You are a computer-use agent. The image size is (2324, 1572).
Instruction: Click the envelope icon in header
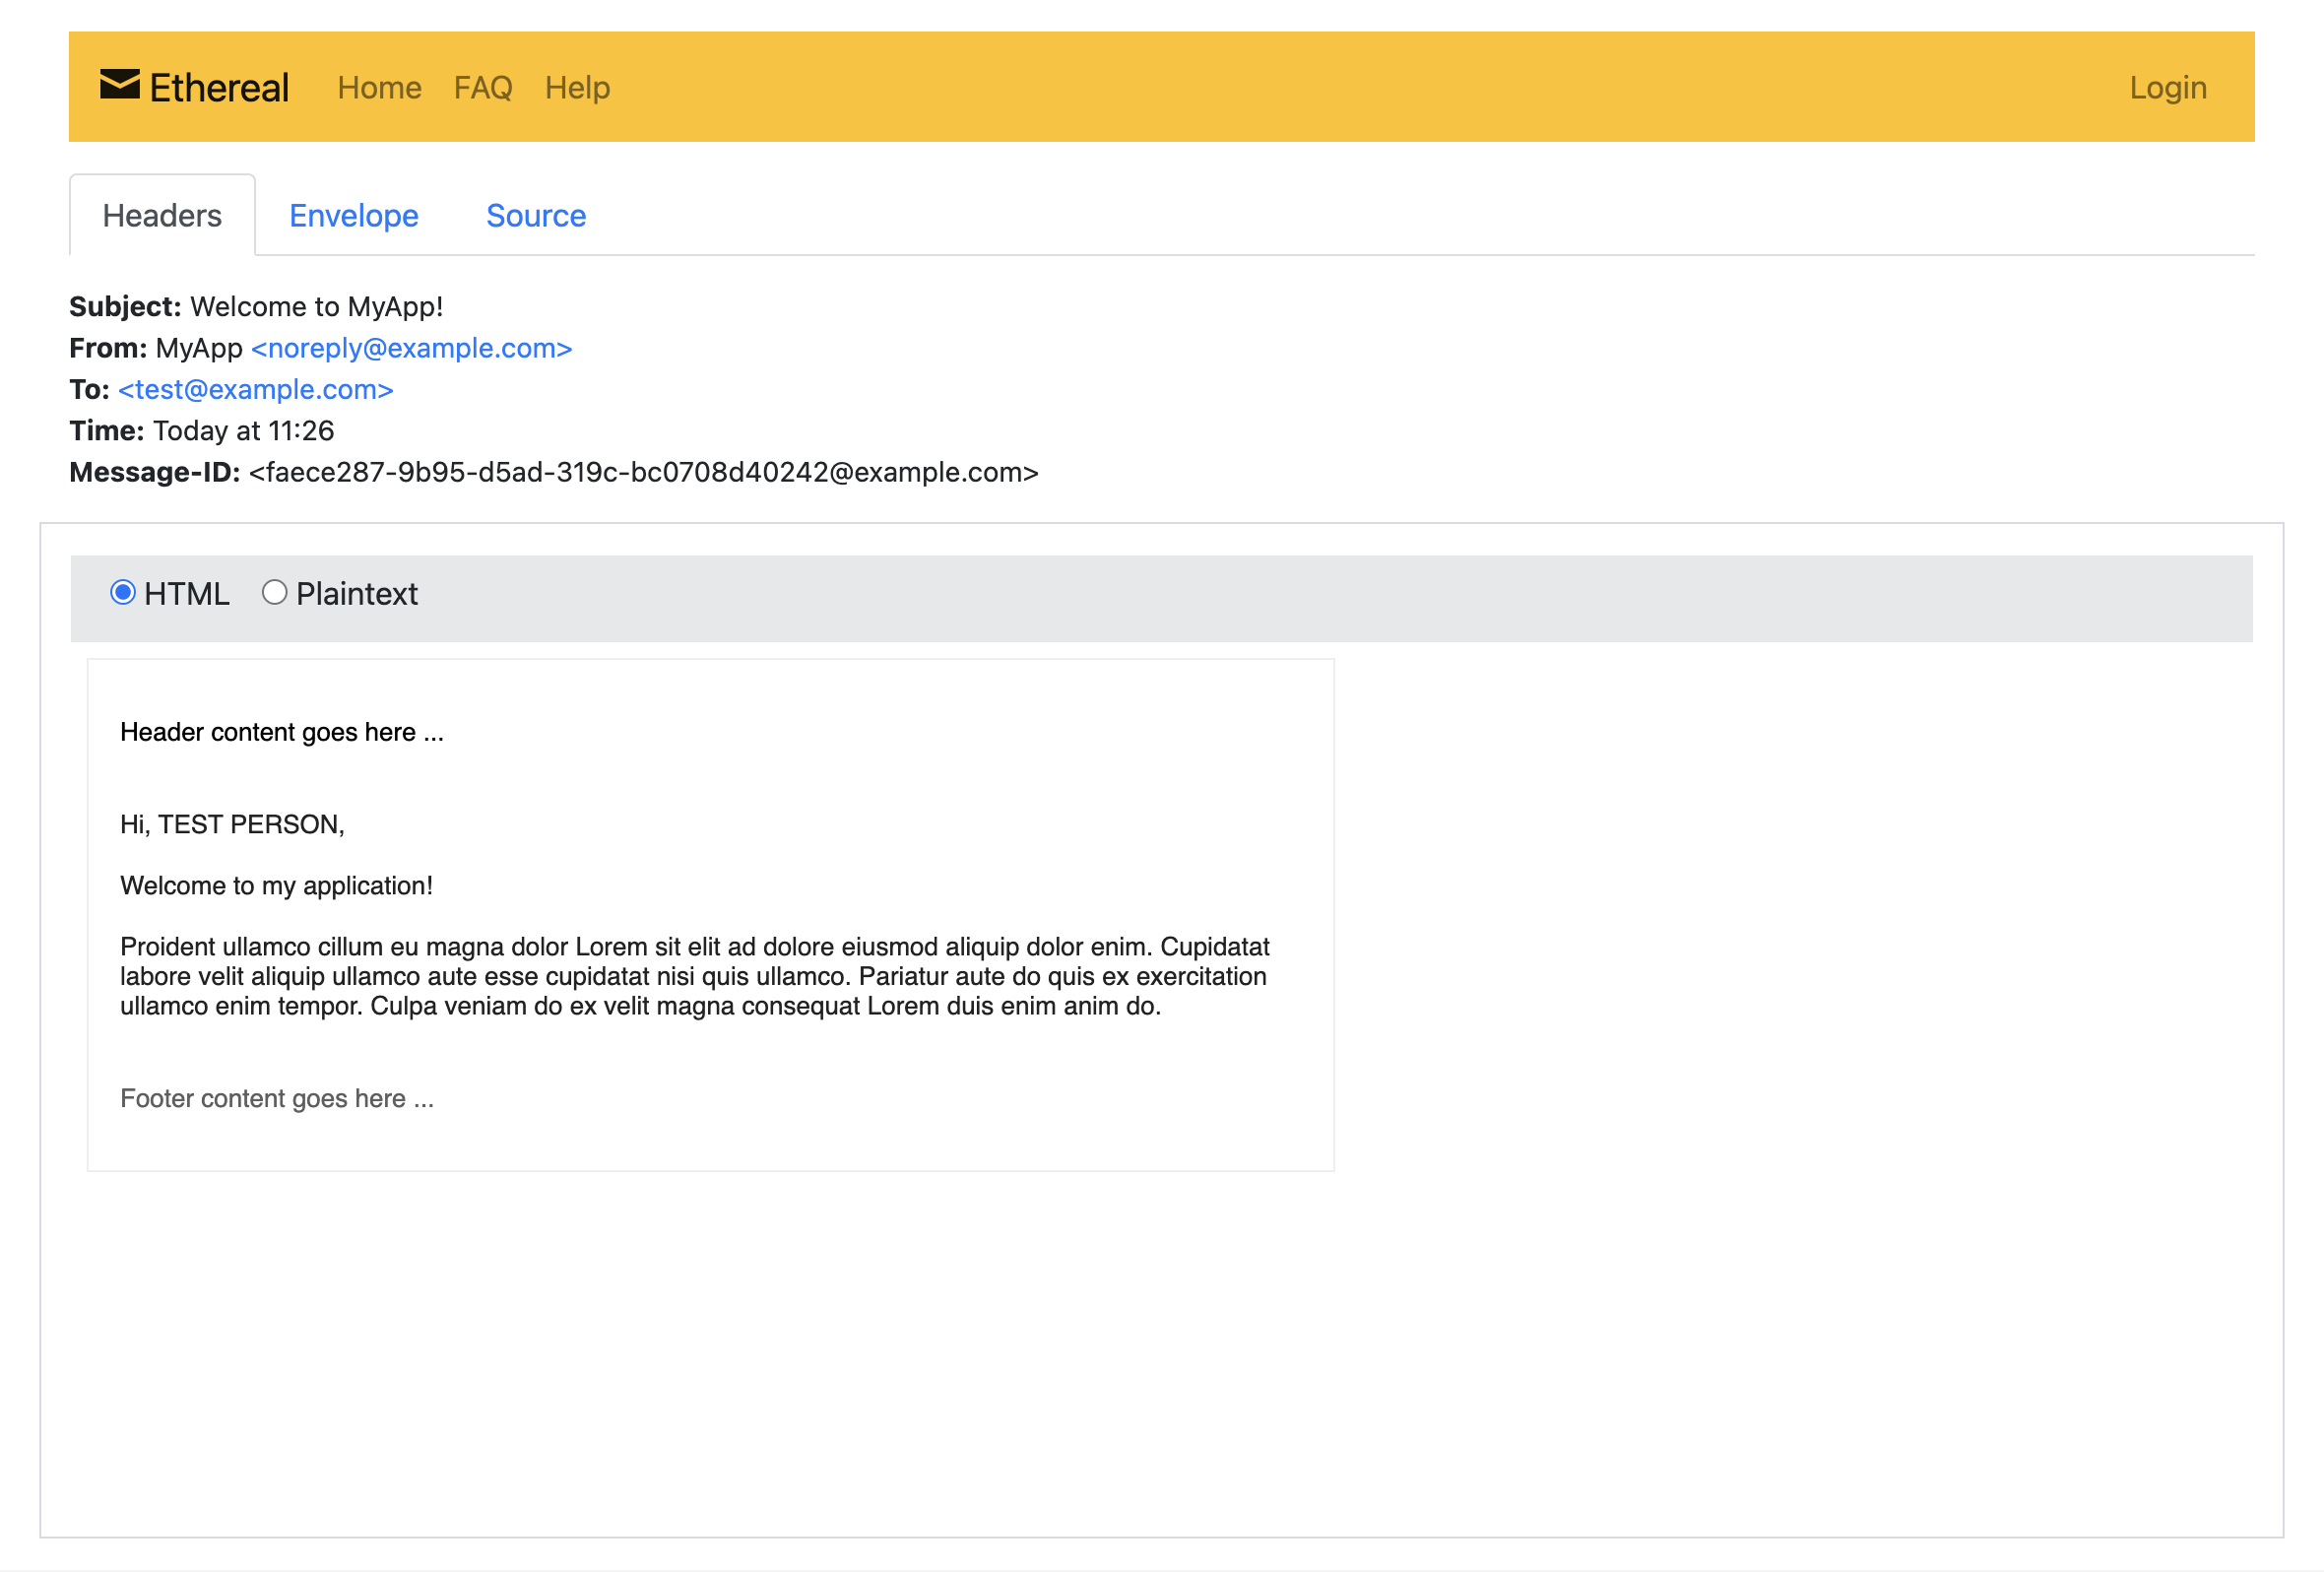(119, 86)
